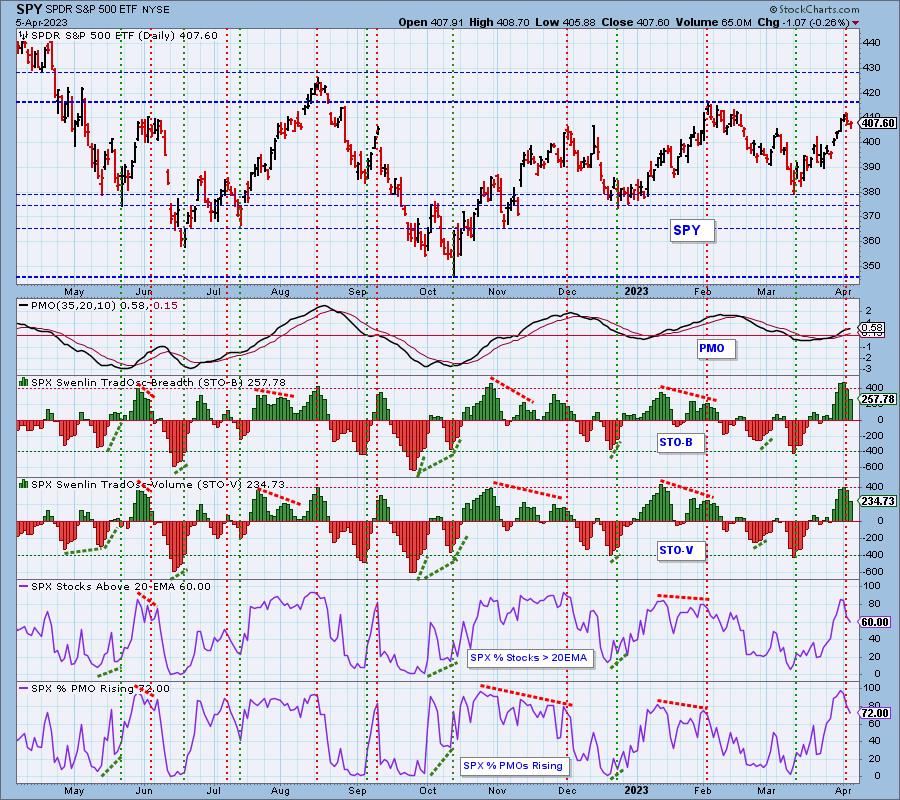Click the 'Oct' label on upper date axis
900x800 pixels.
click(x=428, y=292)
